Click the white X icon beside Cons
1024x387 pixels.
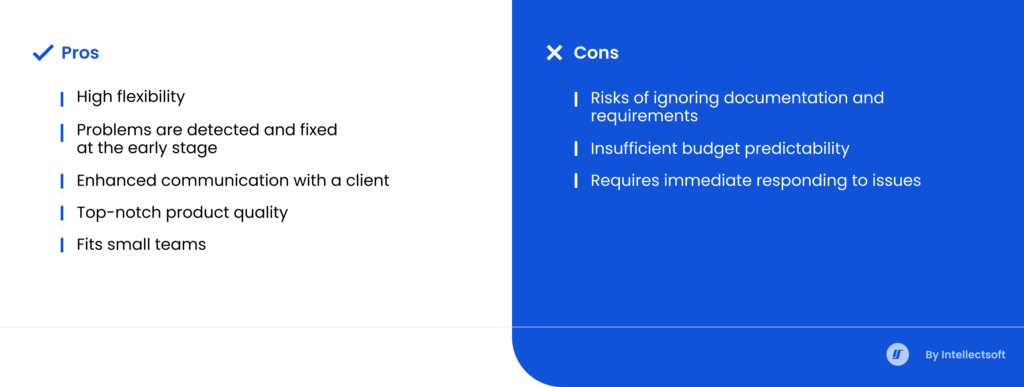pyautogui.click(x=554, y=53)
